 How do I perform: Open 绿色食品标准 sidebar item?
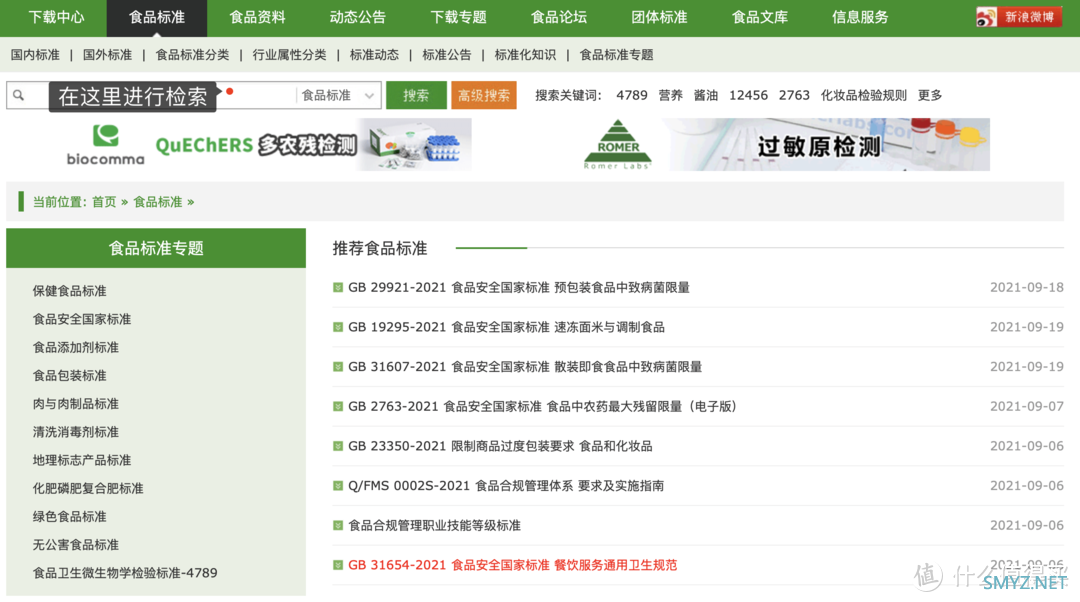(70, 517)
